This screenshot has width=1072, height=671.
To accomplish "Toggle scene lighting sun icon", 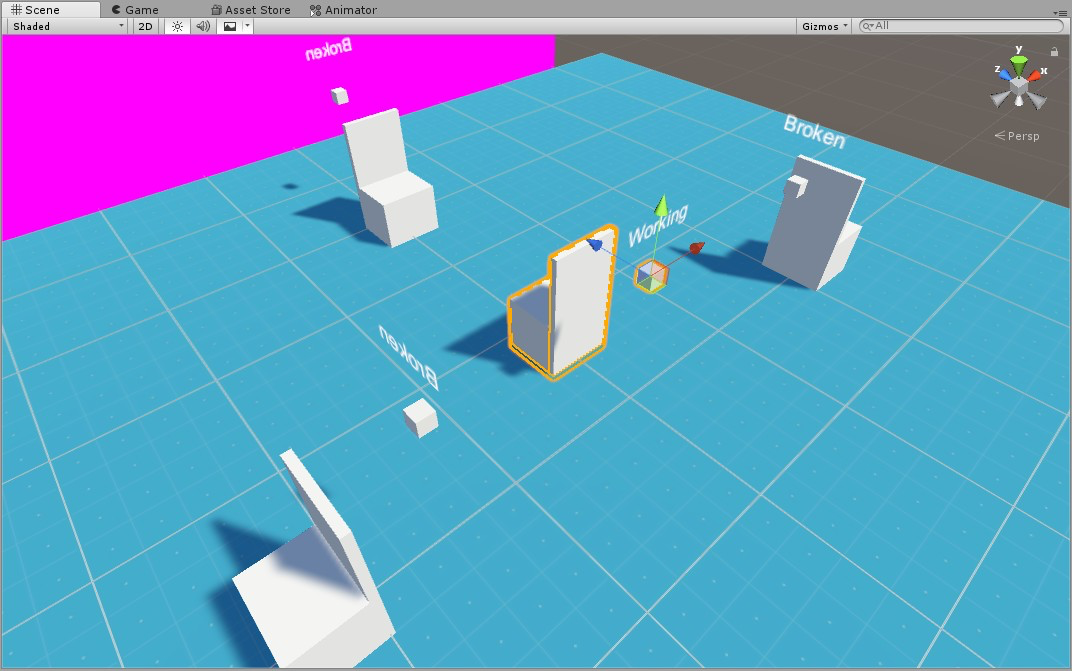I will [177, 27].
